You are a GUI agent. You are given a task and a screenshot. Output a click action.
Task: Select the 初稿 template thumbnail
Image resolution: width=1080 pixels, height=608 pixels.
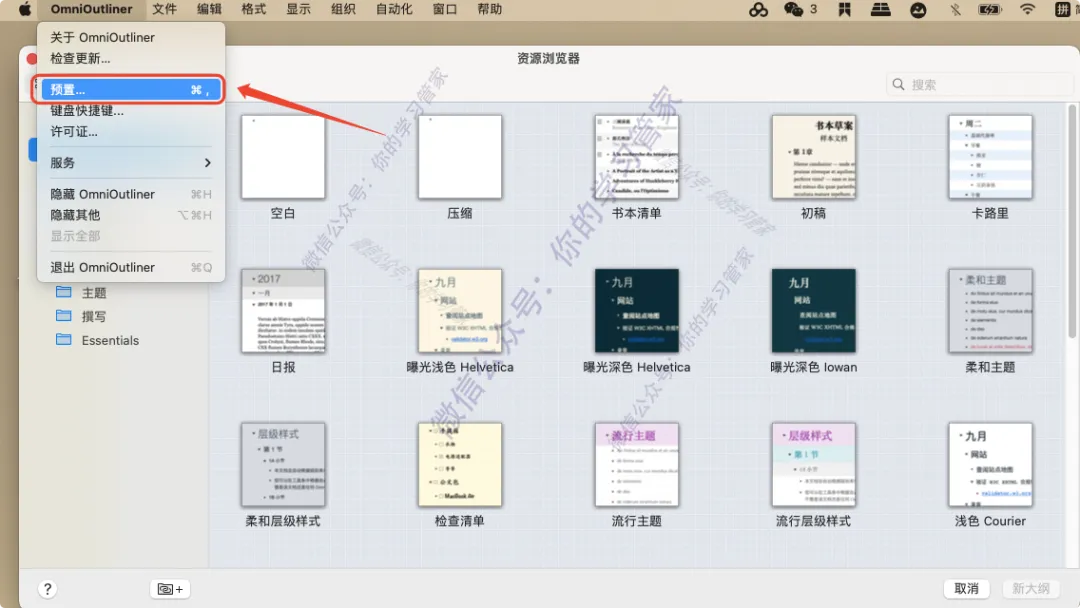(x=813, y=157)
